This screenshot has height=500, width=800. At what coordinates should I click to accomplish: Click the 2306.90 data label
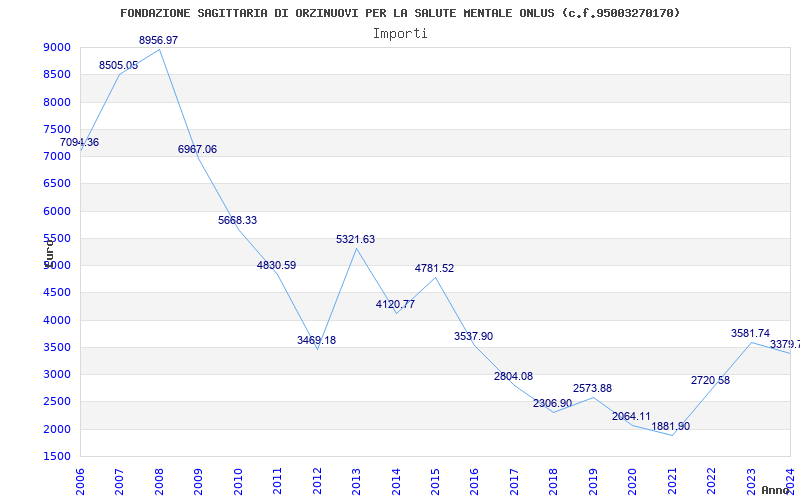pyautogui.click(x=553, y=403)
